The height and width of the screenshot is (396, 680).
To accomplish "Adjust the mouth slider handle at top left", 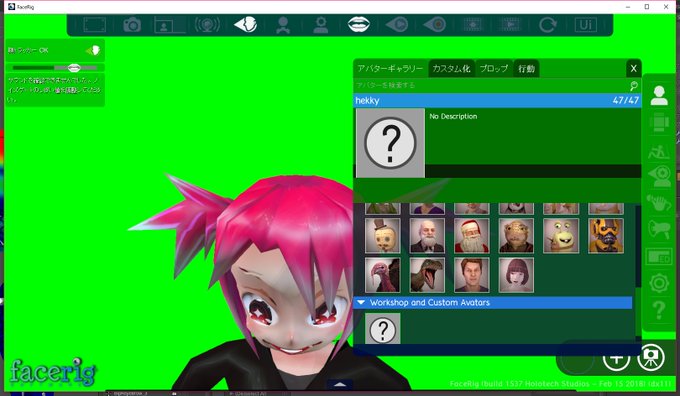I will click(x=74, y=68).
